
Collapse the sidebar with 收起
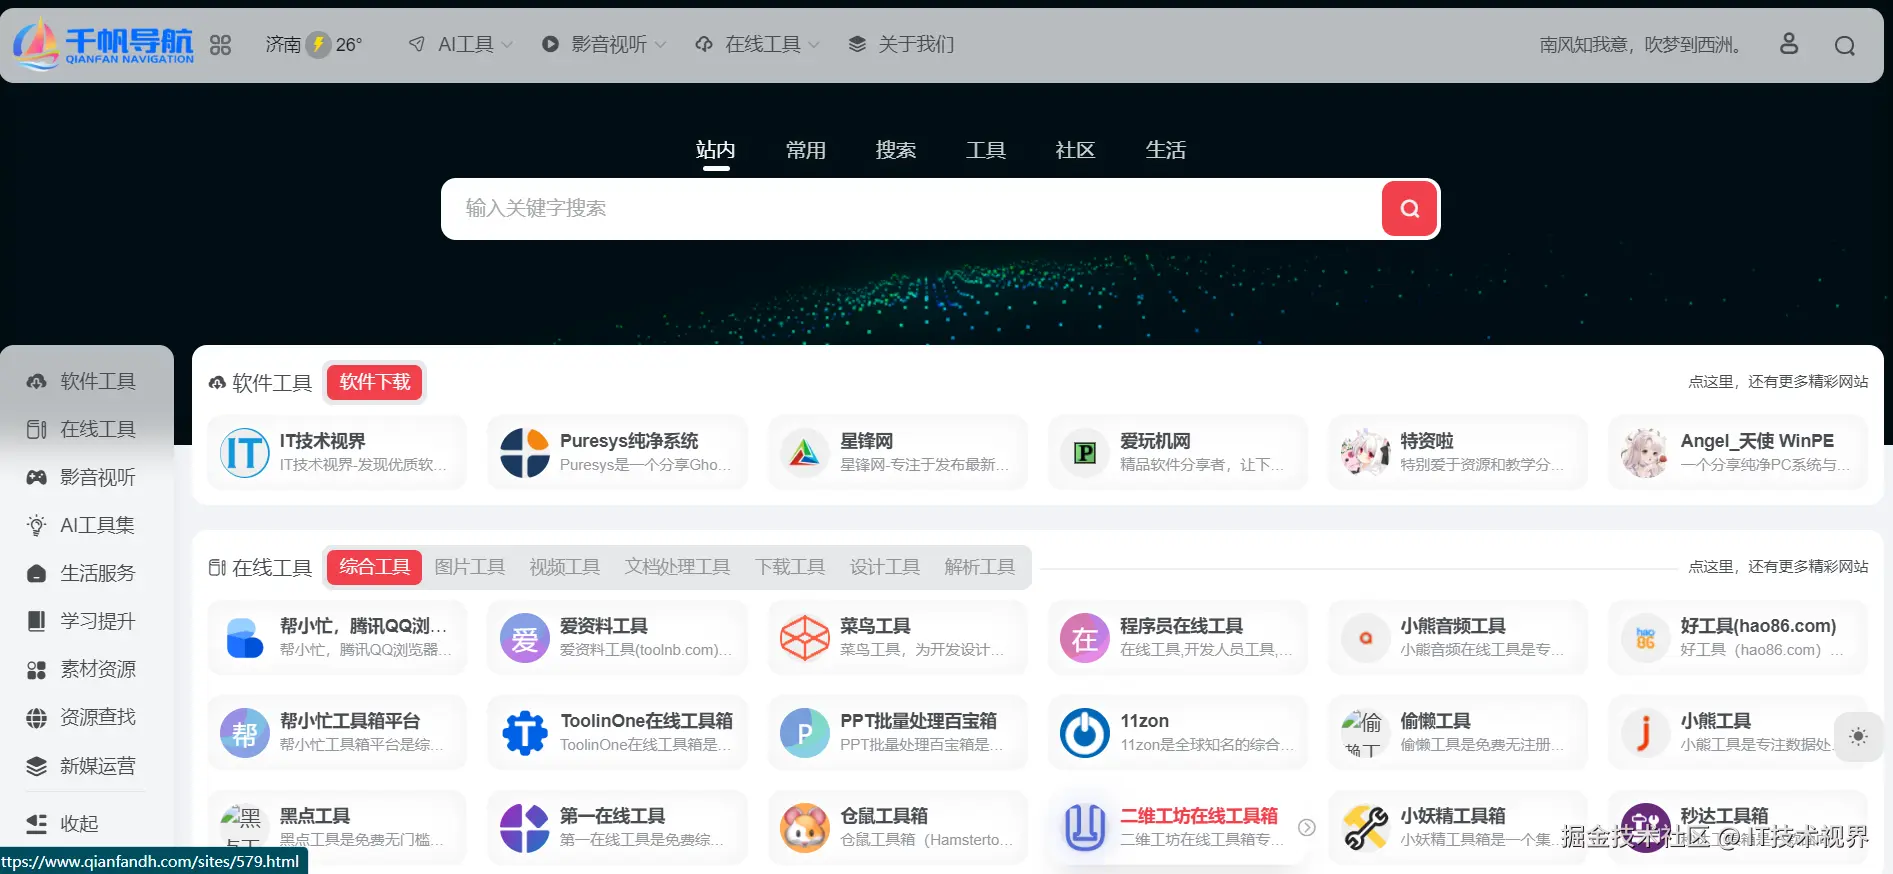pos(63,823)
